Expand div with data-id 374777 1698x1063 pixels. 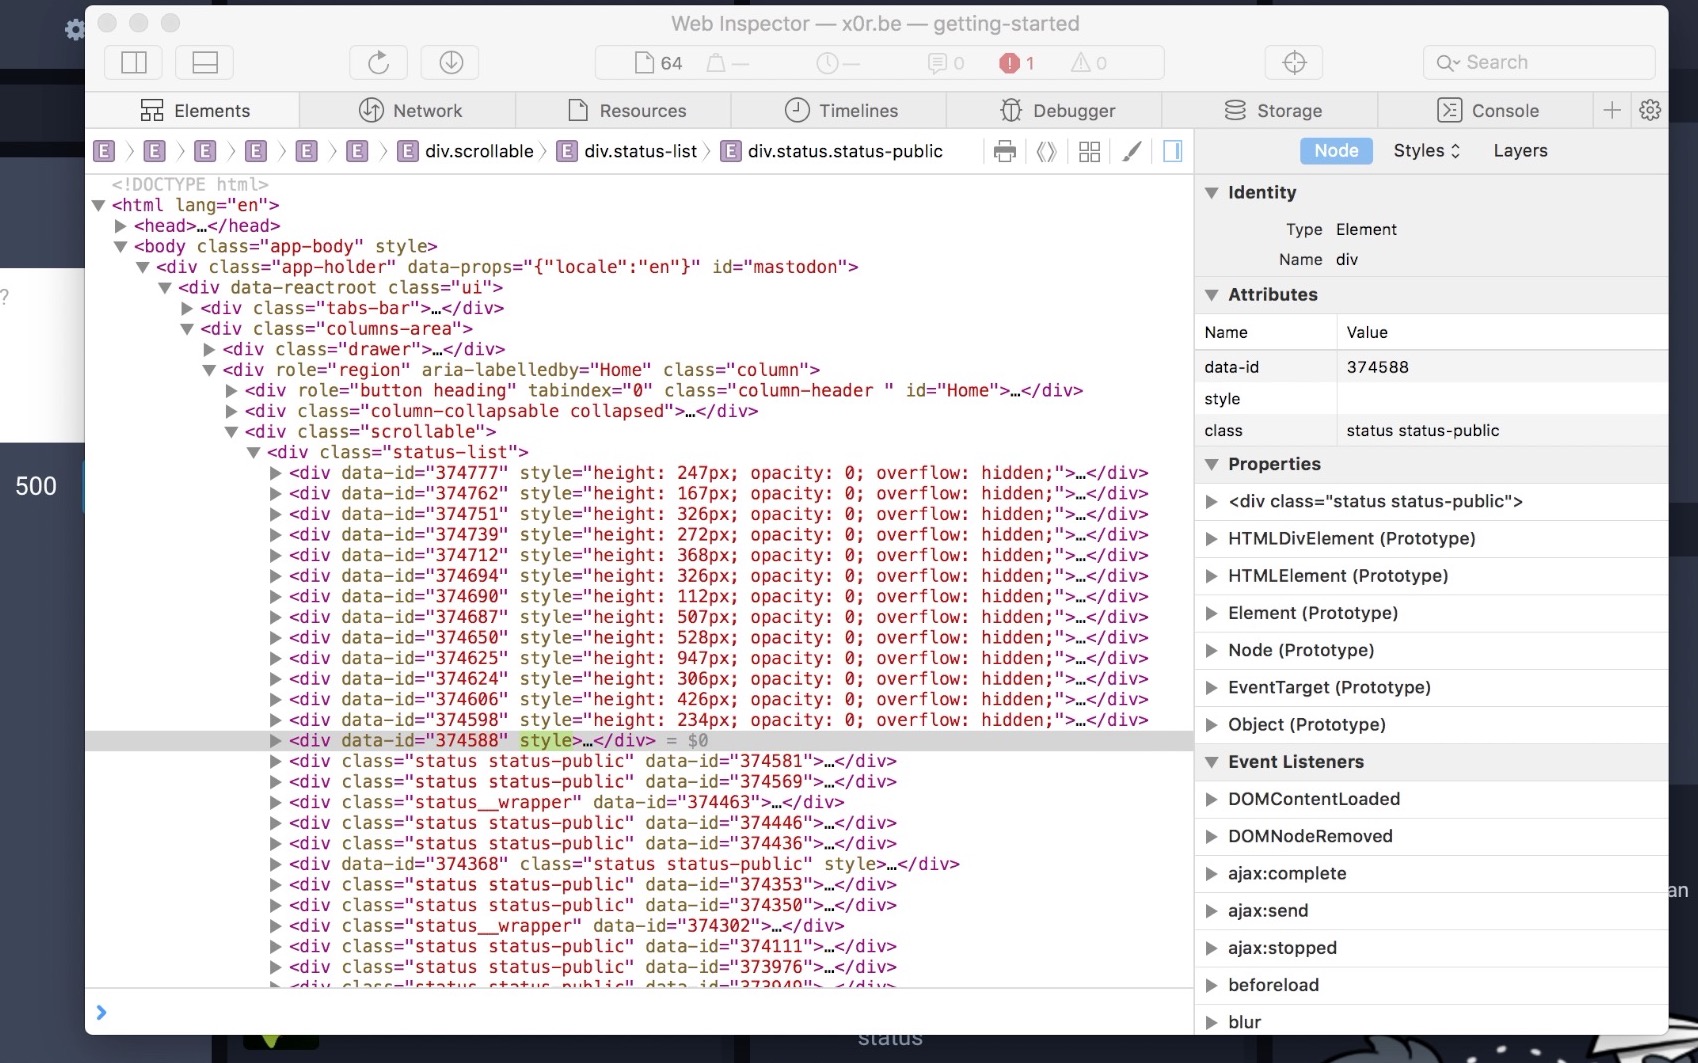(275, 473)
